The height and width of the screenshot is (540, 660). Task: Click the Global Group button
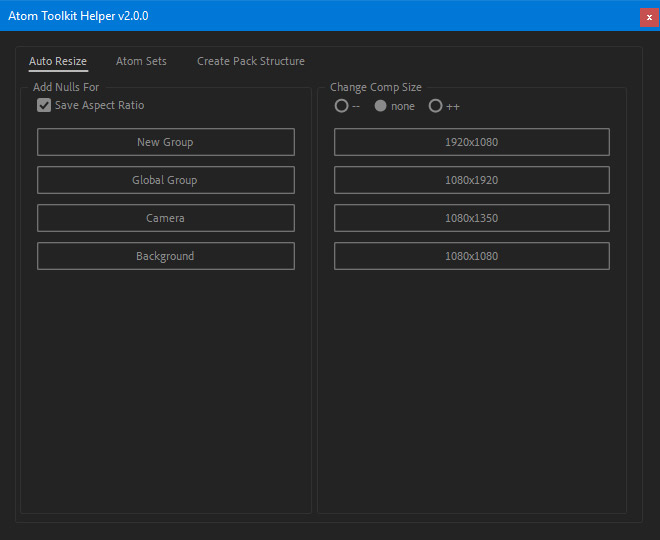(x=166, y=180)
